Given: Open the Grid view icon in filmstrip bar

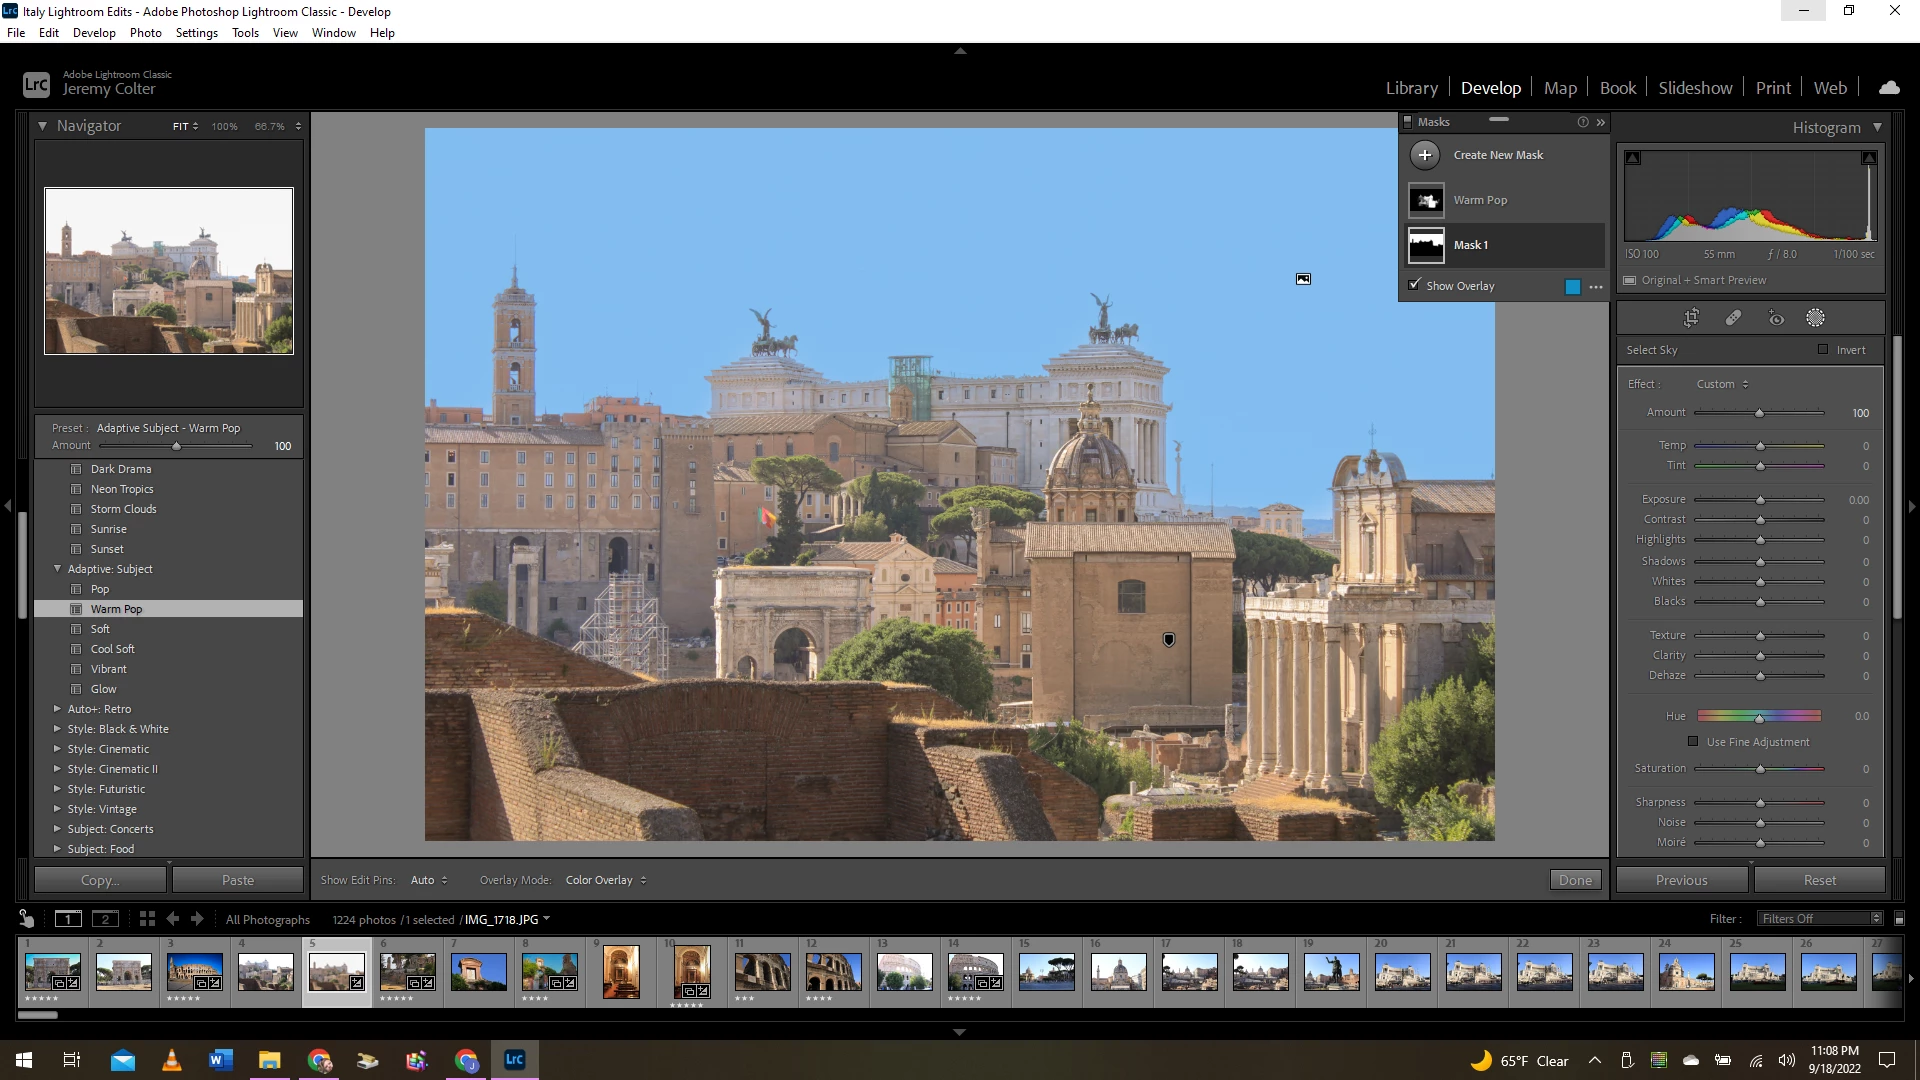Looking at the screenshot, I should point(147,919).
